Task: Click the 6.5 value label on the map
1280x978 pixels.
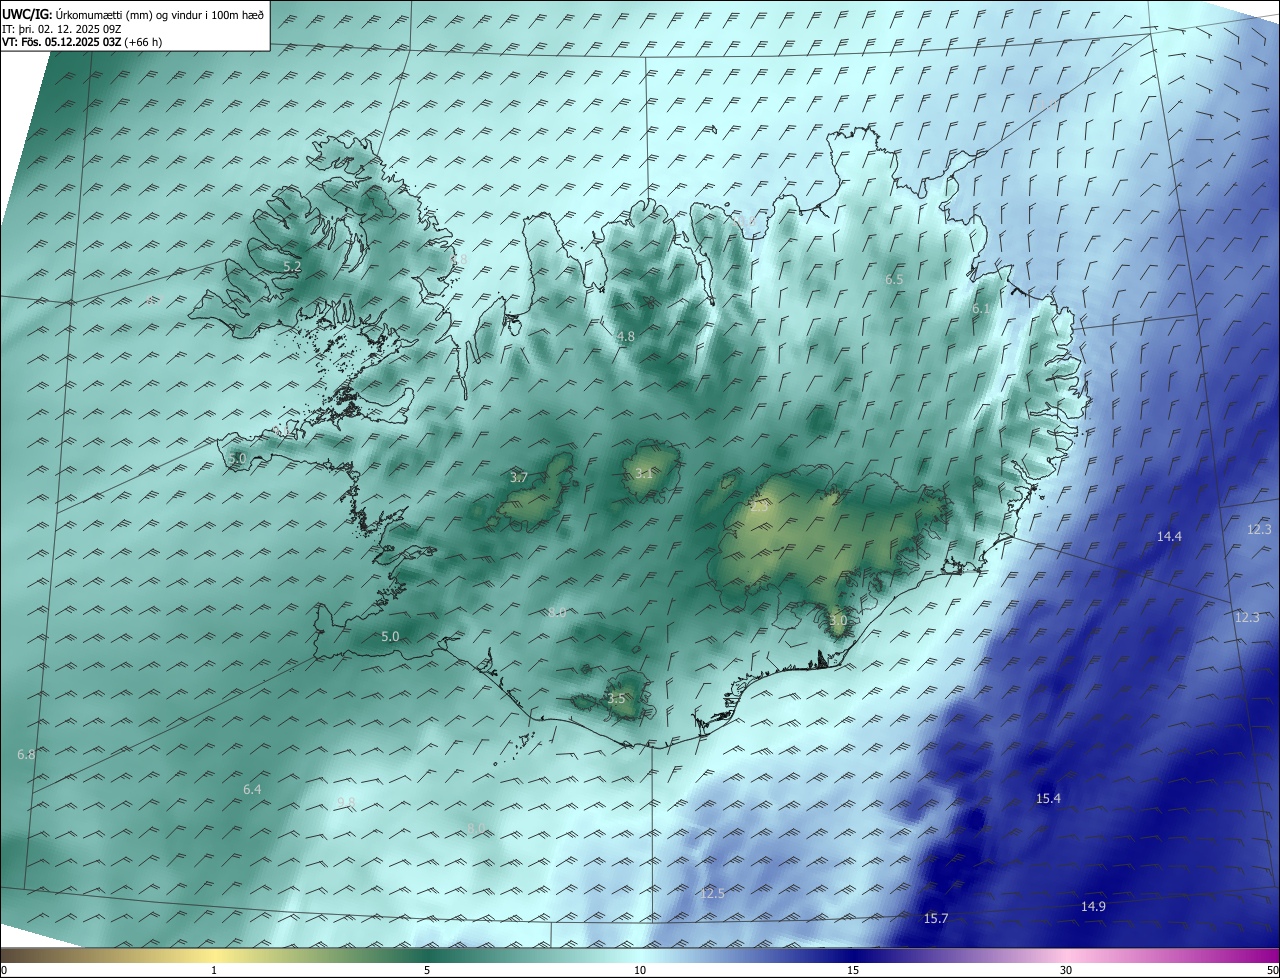Action: pos(894,280)
